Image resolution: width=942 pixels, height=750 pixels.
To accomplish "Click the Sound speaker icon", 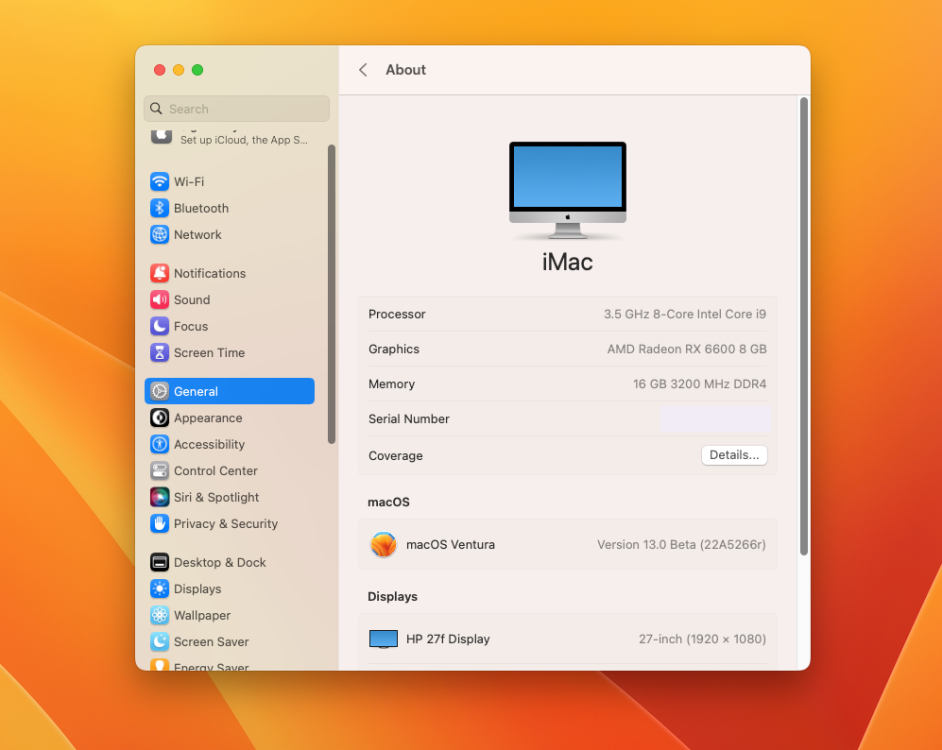I will point(159,299).
